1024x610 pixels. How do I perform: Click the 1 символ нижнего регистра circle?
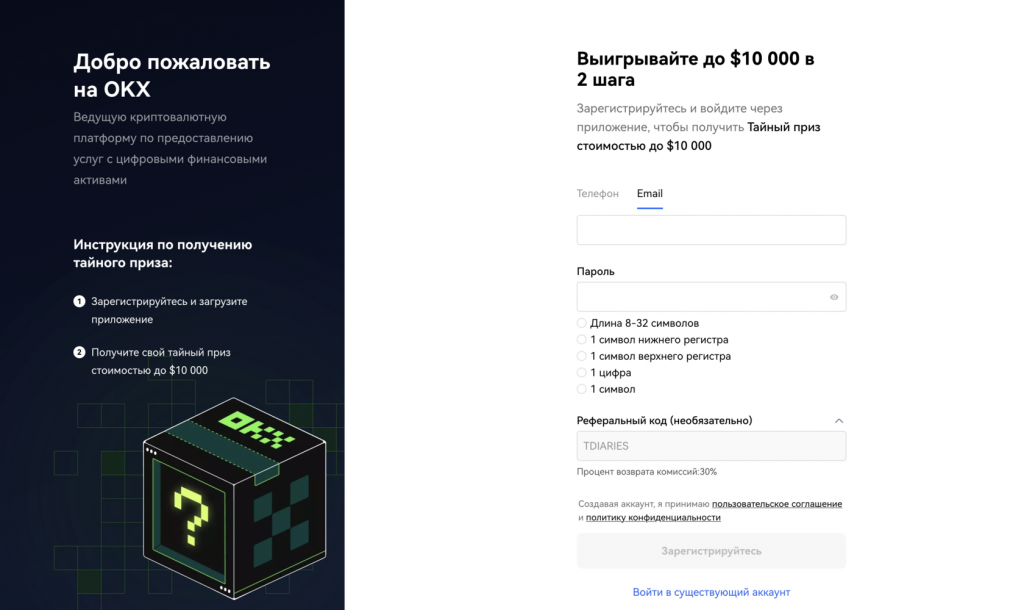click(582, 340)
